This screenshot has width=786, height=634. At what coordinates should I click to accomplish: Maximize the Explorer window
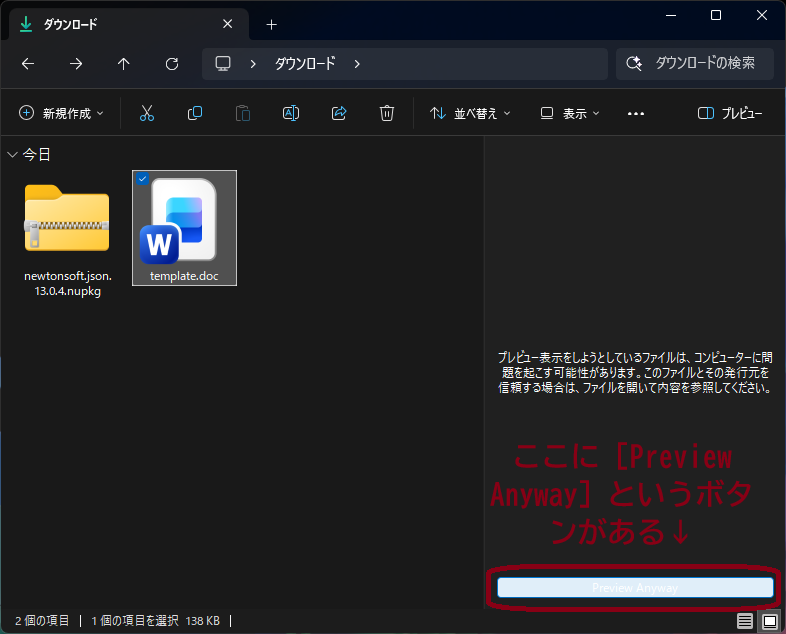716,16
